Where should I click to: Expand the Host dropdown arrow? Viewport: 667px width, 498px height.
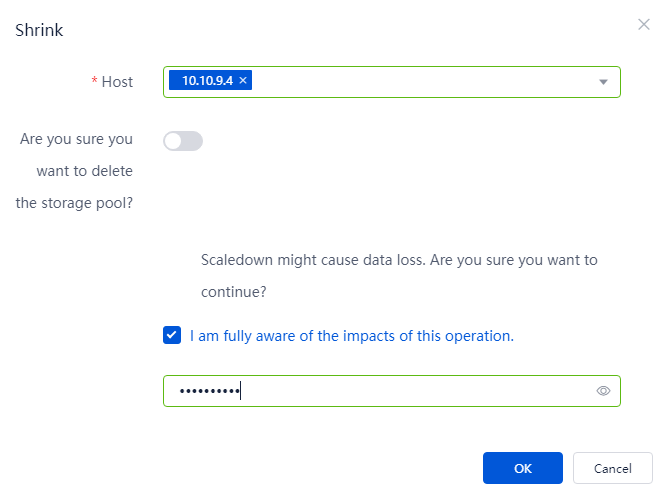[x=603, y=82]
